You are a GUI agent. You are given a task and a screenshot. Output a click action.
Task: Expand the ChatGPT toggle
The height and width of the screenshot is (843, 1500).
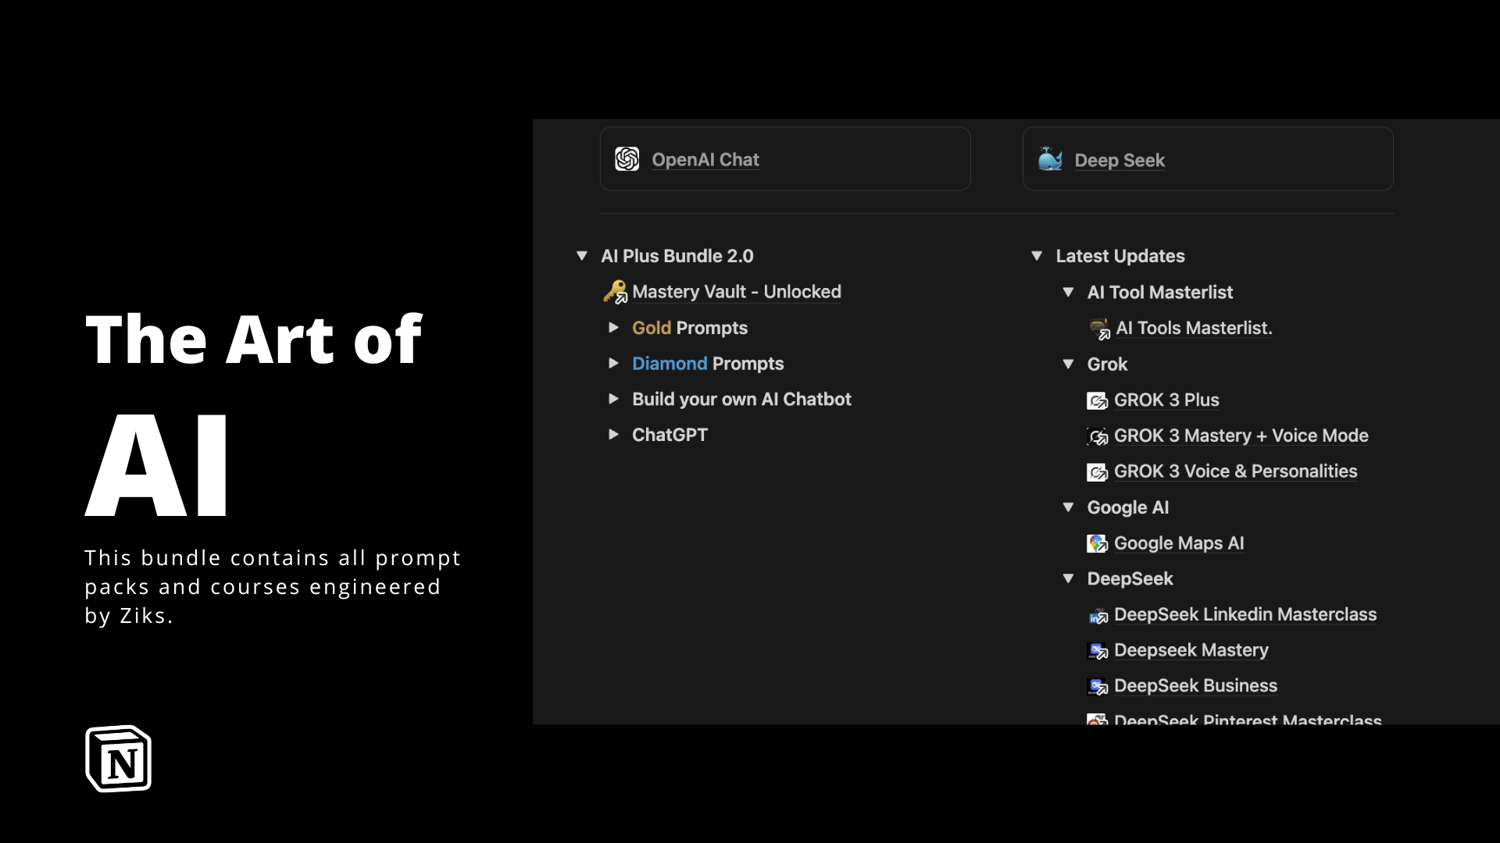pos(613,435)
